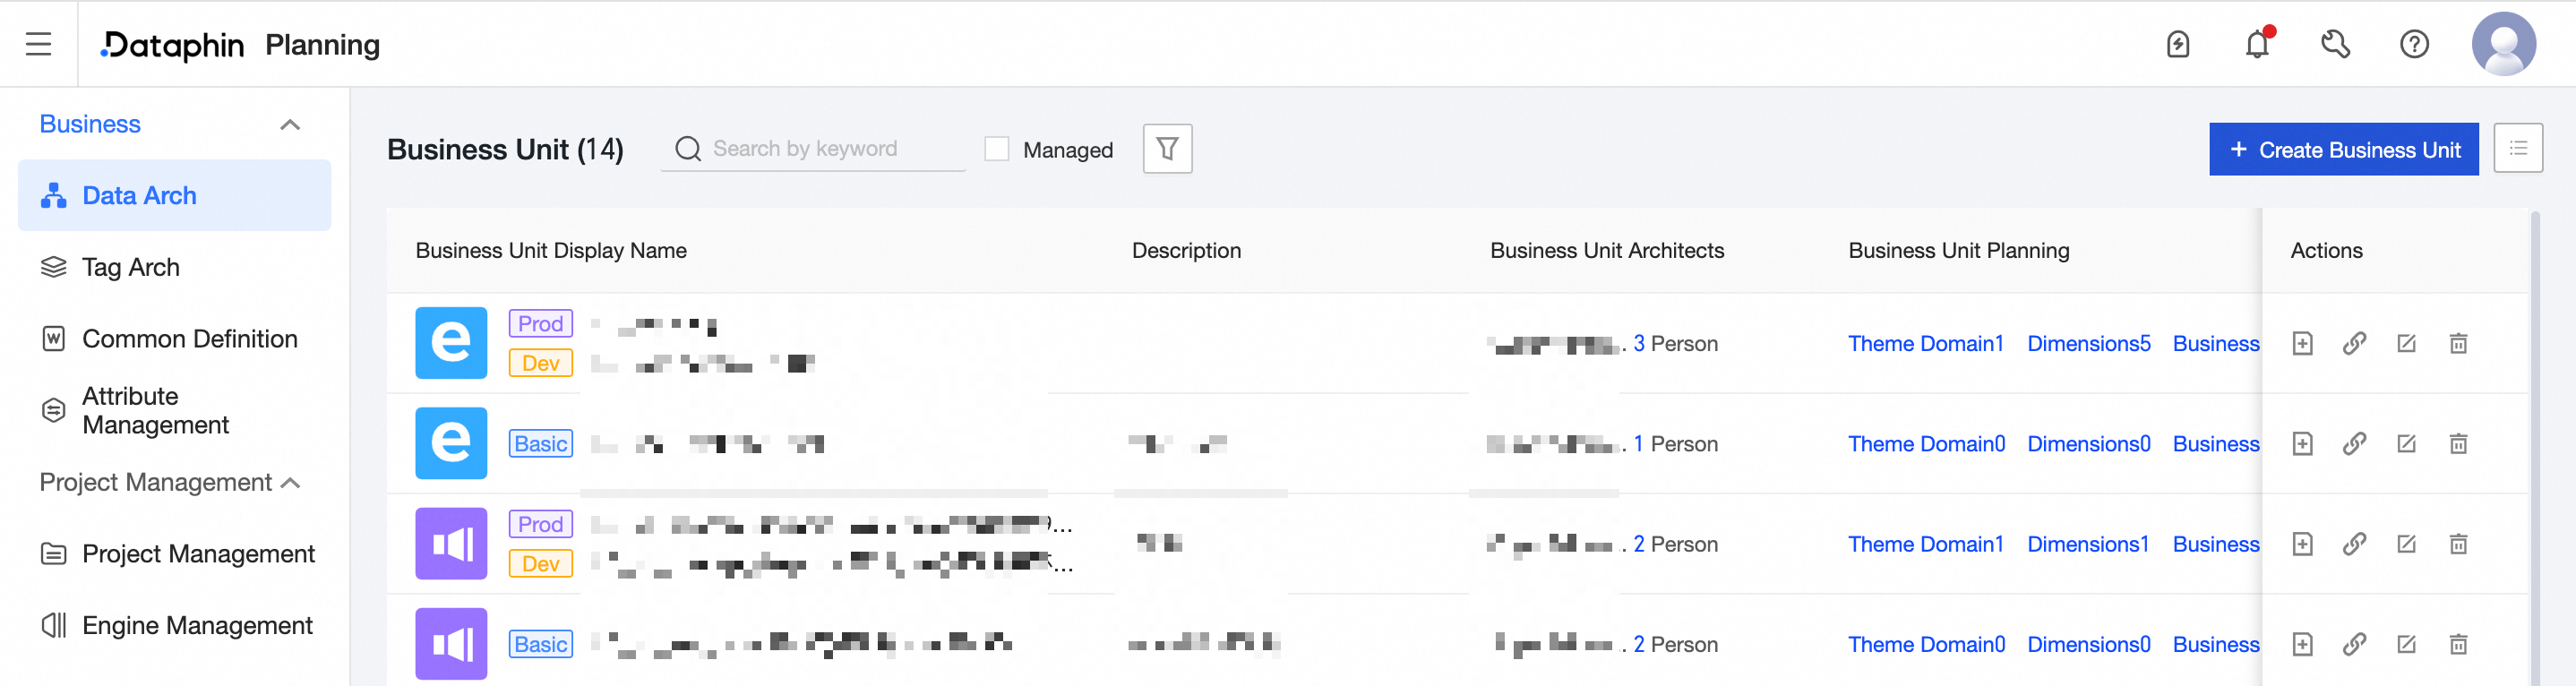Click the notification bell icon
Viewport: 2576px width, 686px height.
[x=2257, y=44]
